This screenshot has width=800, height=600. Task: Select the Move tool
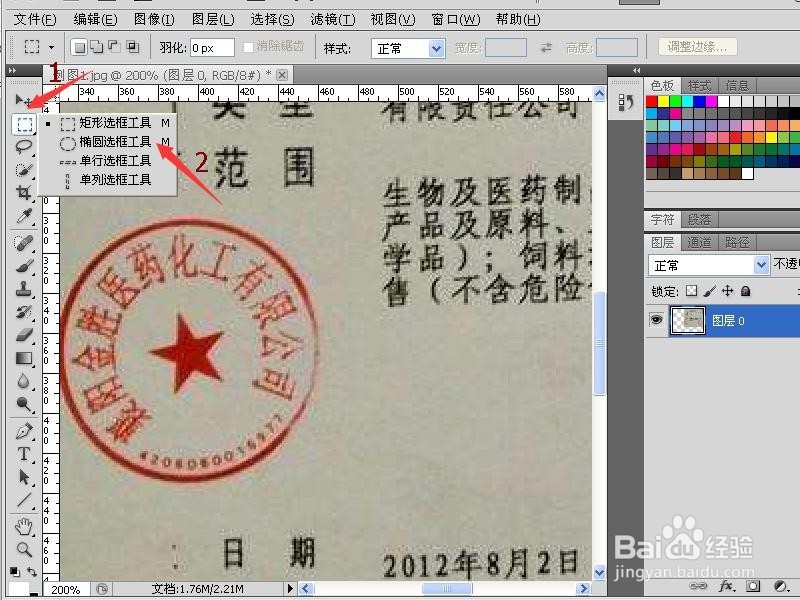click(23, 99)
